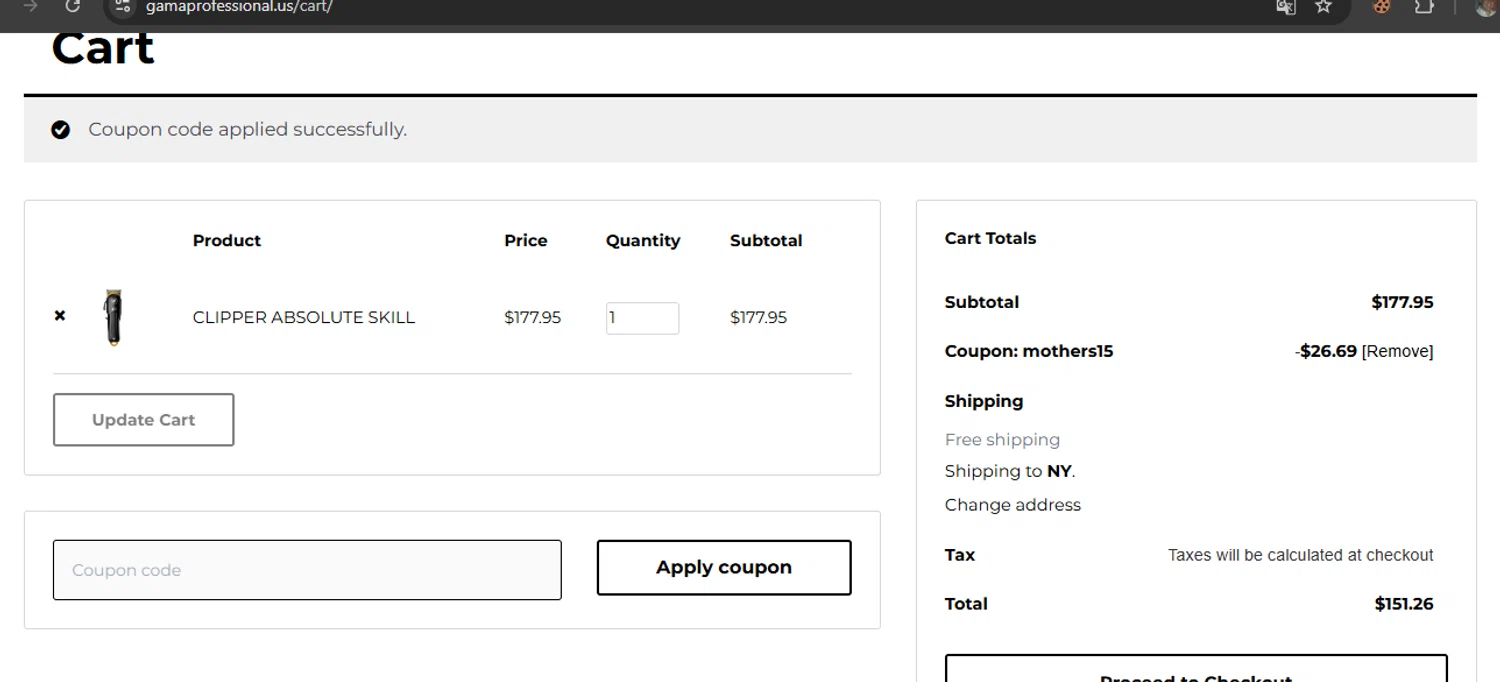This screenshot has width=1500, height=682.
Task: Click 'Taxes will be calculated at checkout'
Action: pyautogui.click(x=1301, y=555)
